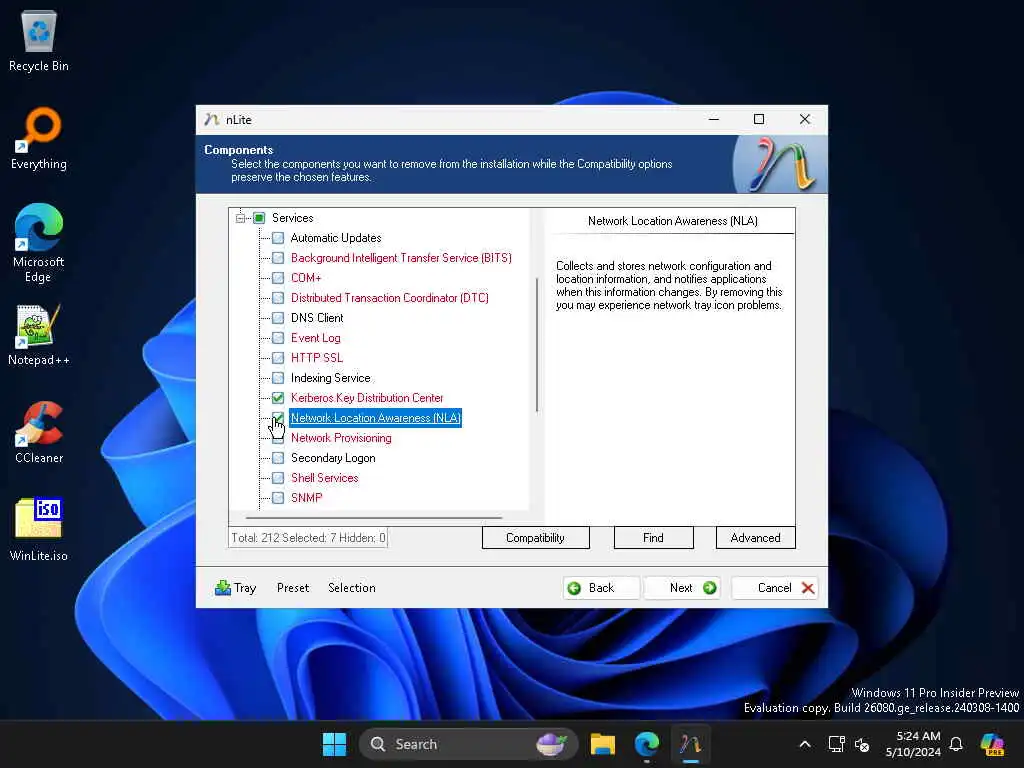The width and height of the screenshot is (1024, 768).
Task: Select the DNS Client tree row
Action: tap(317, 318)
